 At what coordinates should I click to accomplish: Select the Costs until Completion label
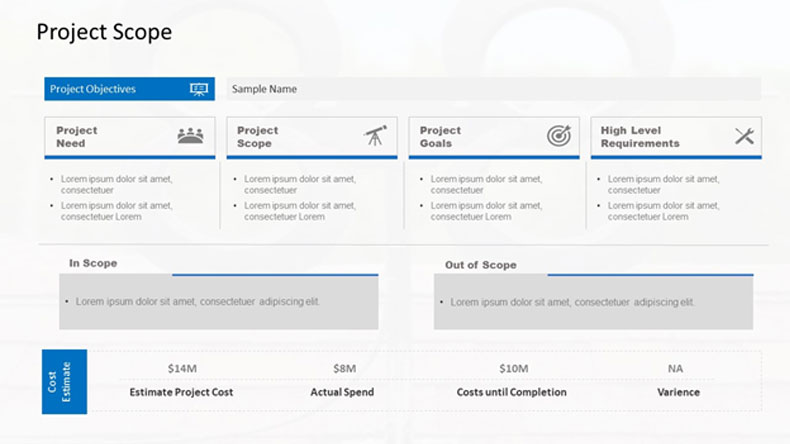pos(511,392)
